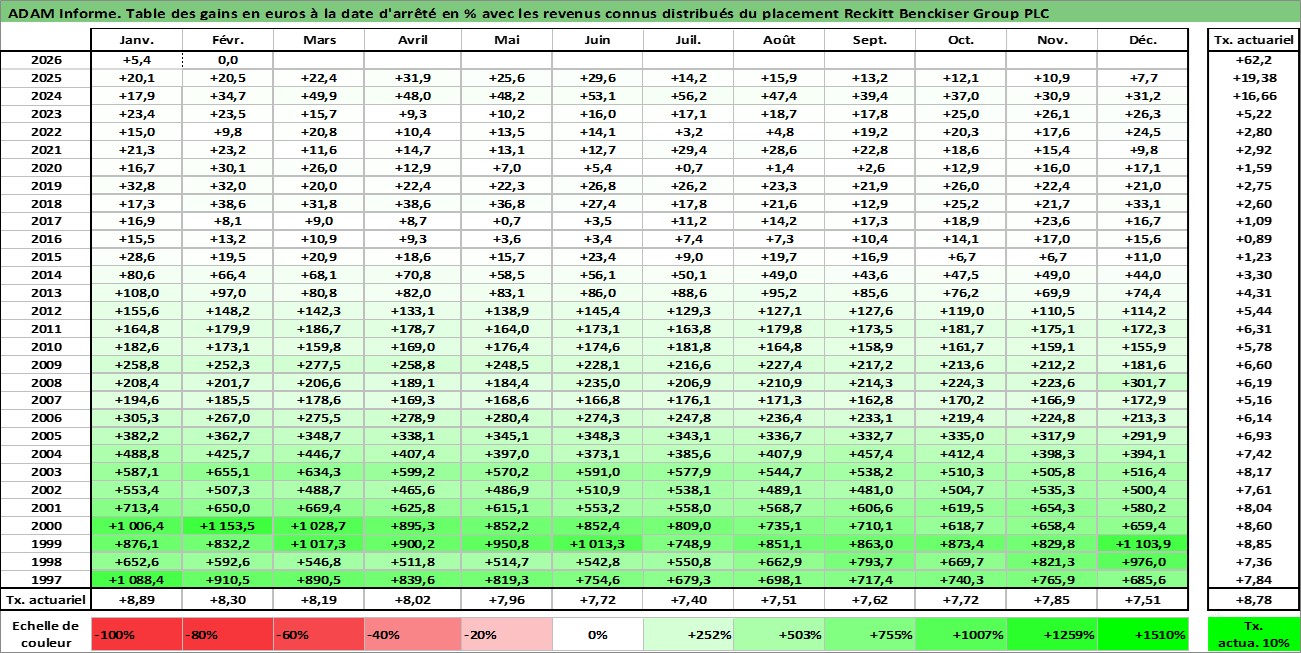Select the '+62,2' actuarial rate for 2026
The width and height of the screenshot is (1301, 653).
tap(1253, 60)
